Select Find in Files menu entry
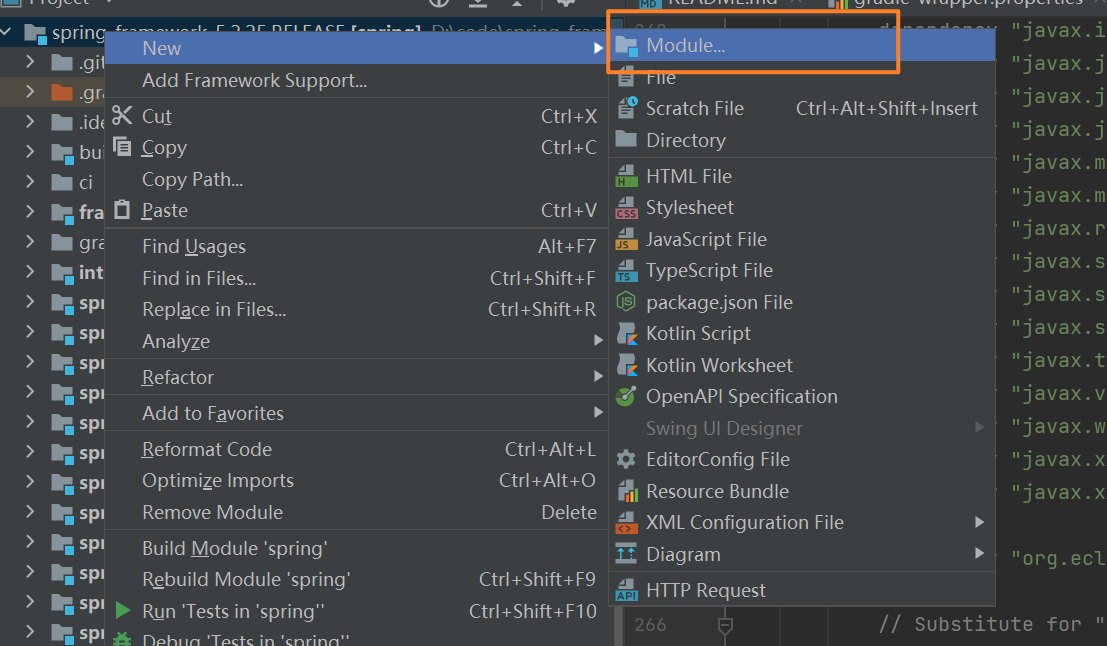Screen dimensions: 1107x646 click(x=199, y=278)
